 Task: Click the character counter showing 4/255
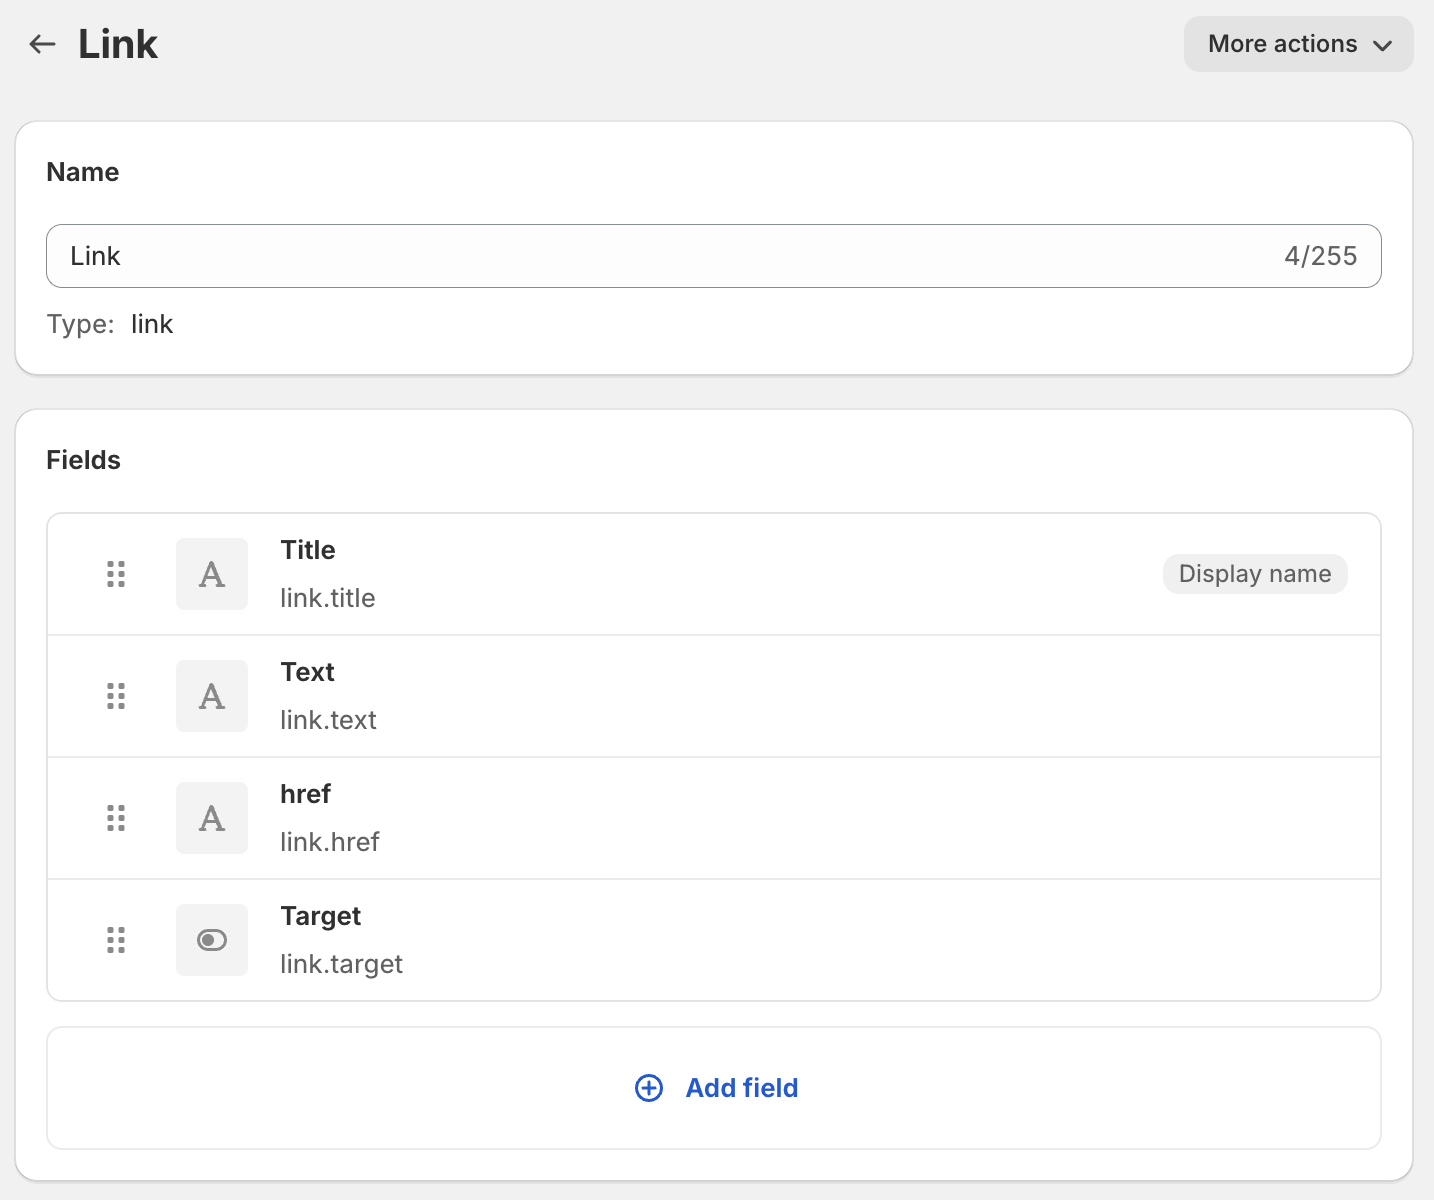[1320, 256]
